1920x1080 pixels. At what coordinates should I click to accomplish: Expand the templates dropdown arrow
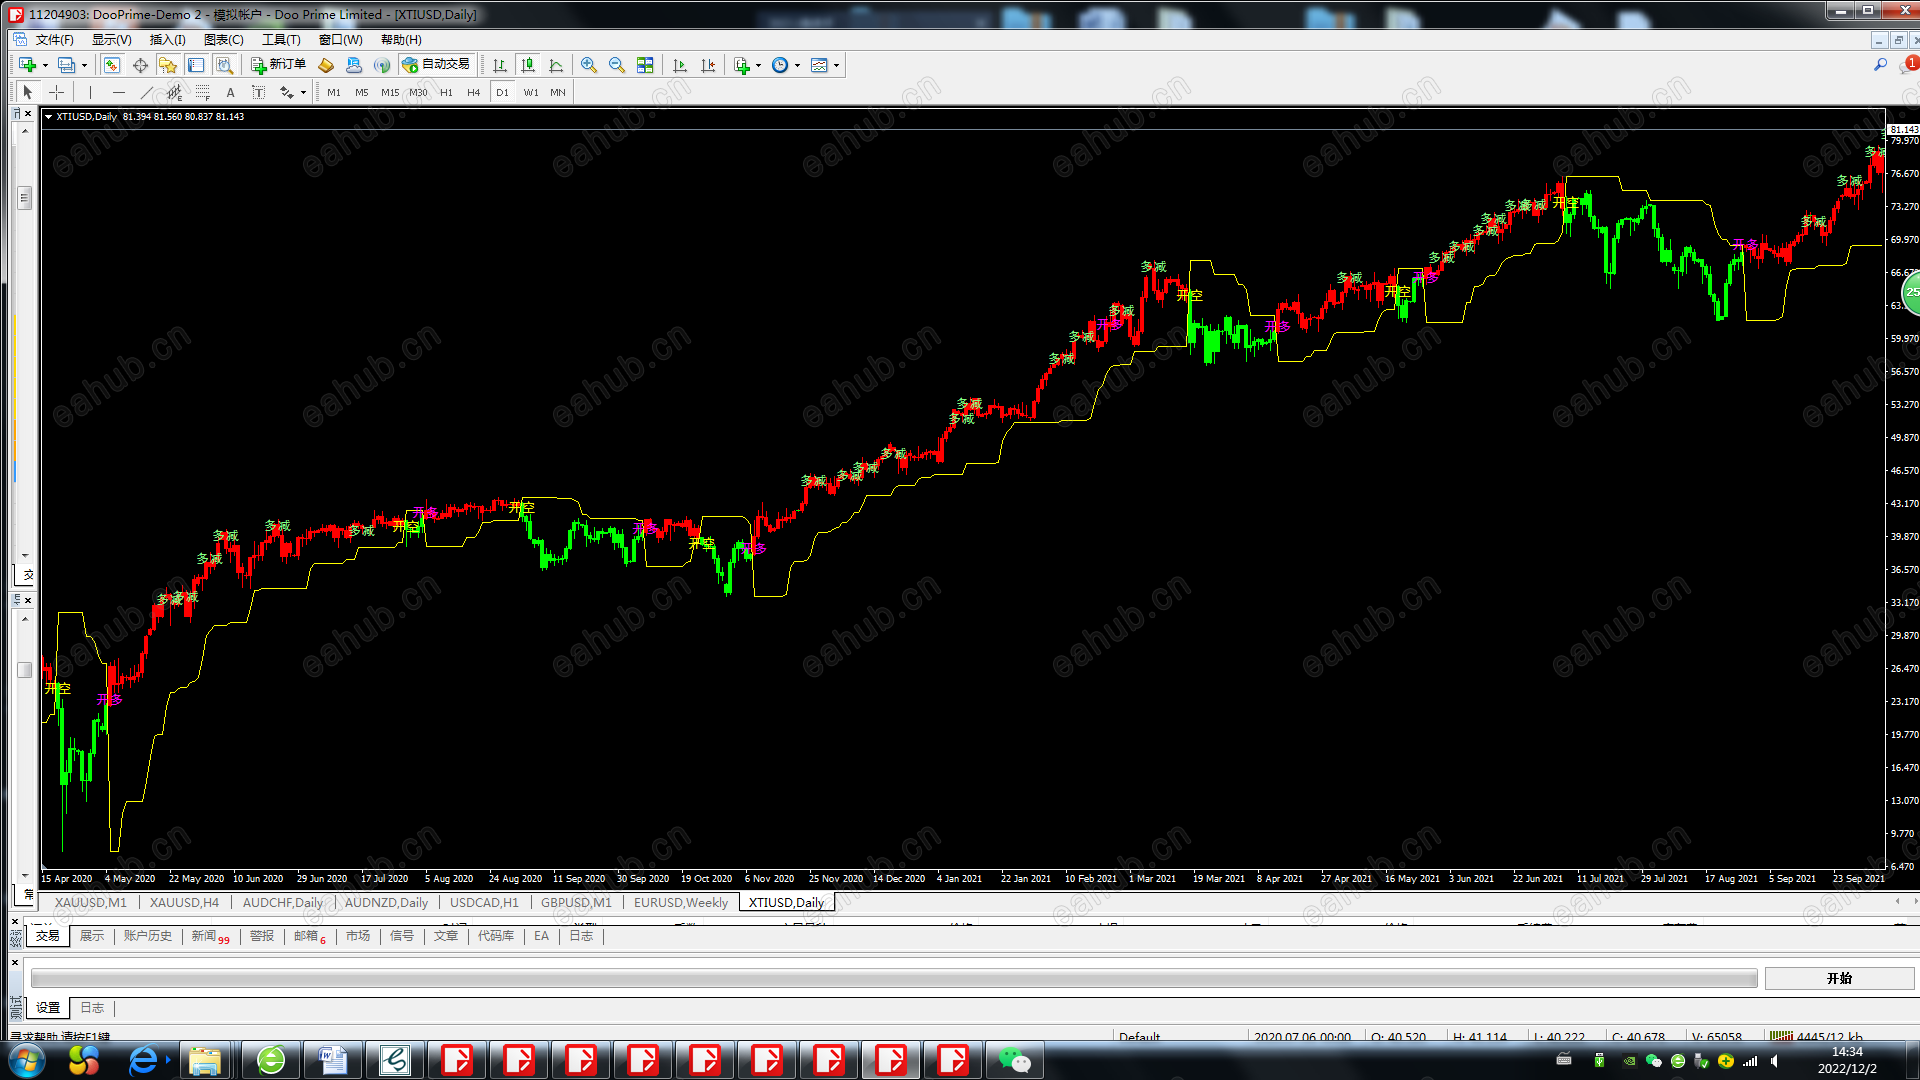[x=836, y=65]
